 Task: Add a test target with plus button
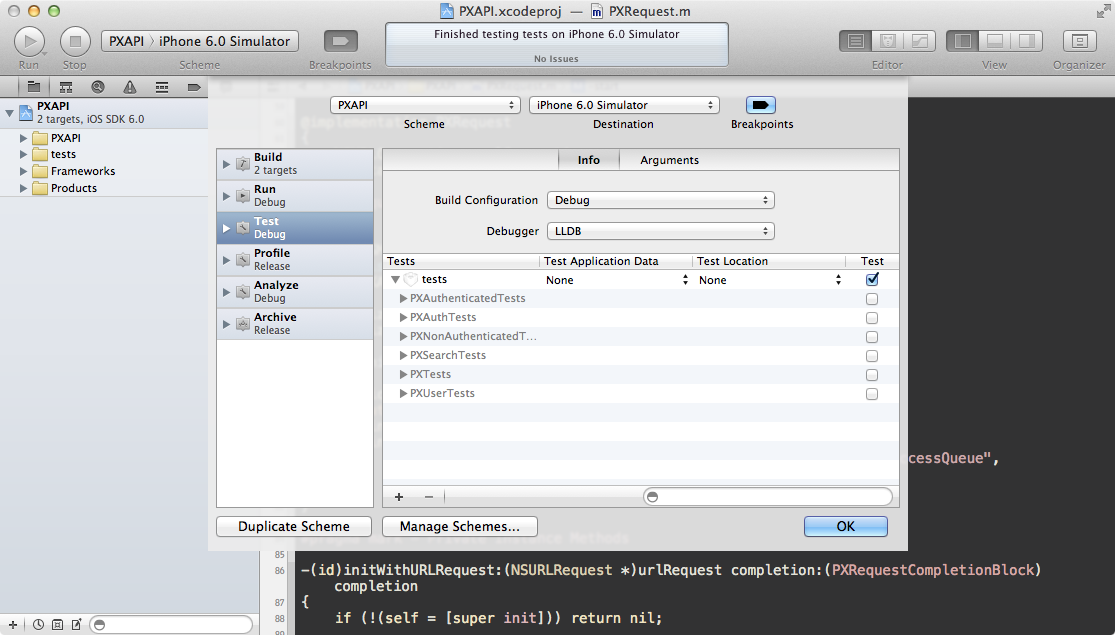click(399, 496)
